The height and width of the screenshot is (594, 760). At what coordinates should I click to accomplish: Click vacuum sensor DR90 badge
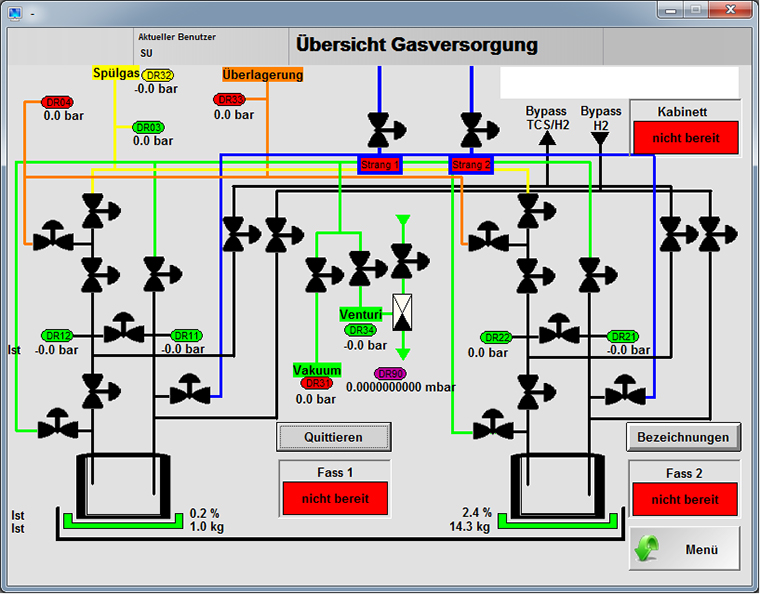(390, 374)
